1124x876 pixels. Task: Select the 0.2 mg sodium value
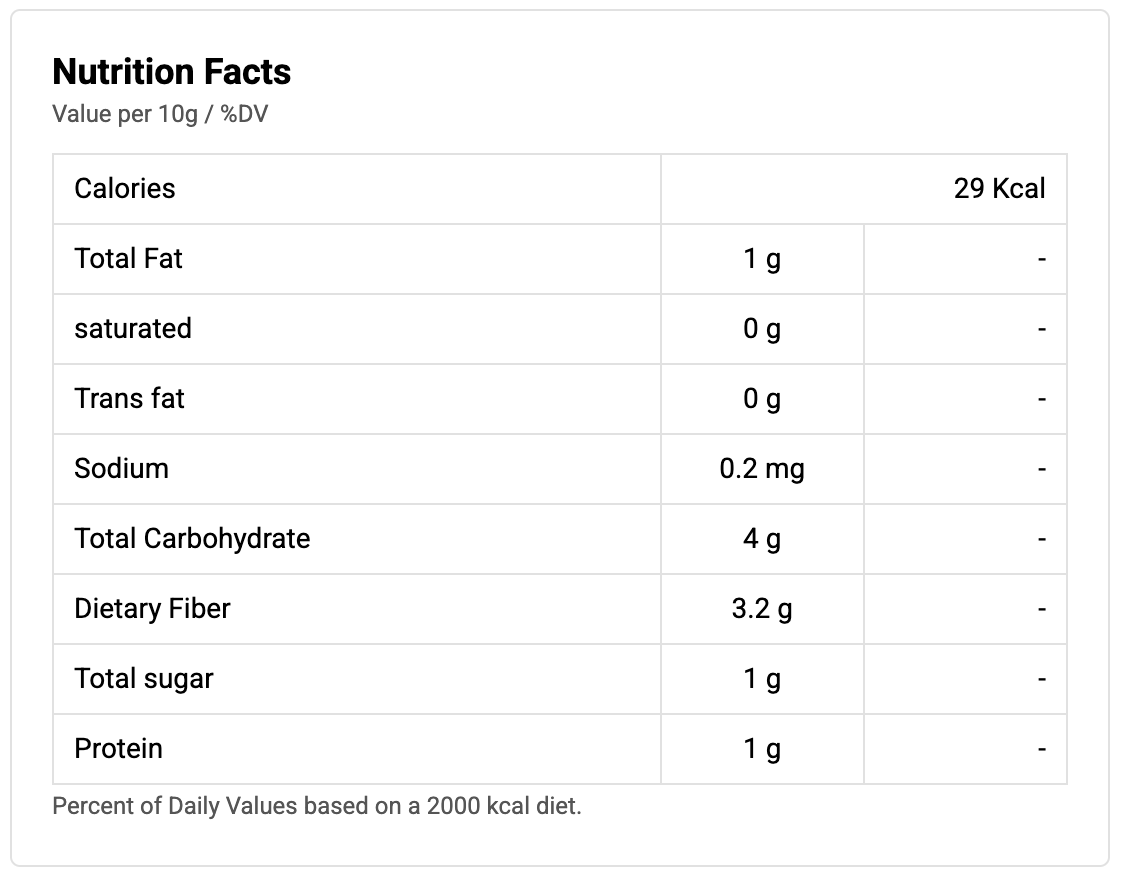(x=762, y=469)
